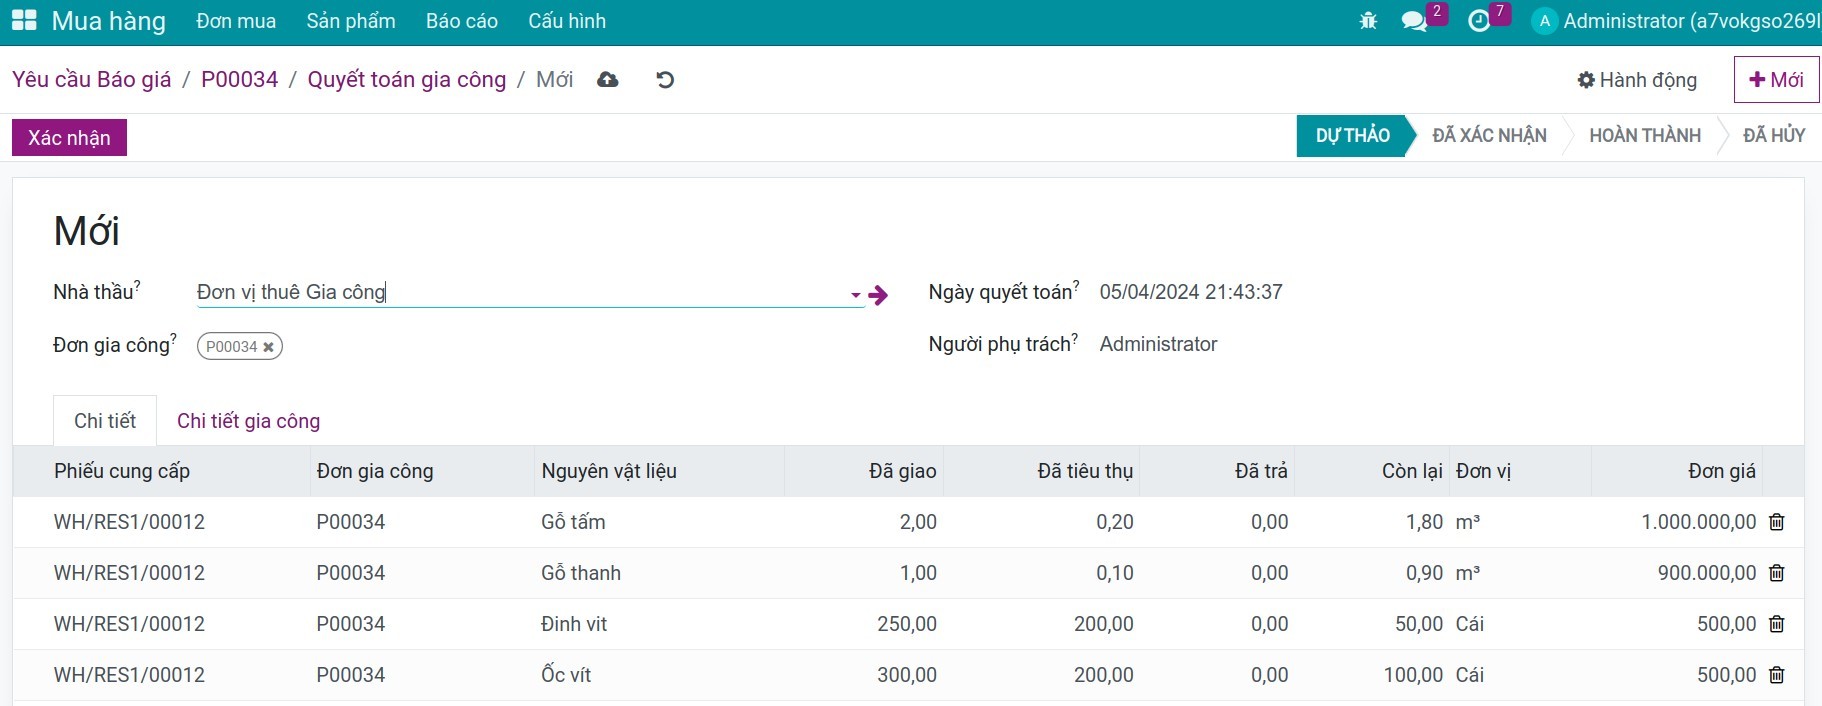Open the debug bug icon menu
Screen dimensions: 1822x706
1368,21
